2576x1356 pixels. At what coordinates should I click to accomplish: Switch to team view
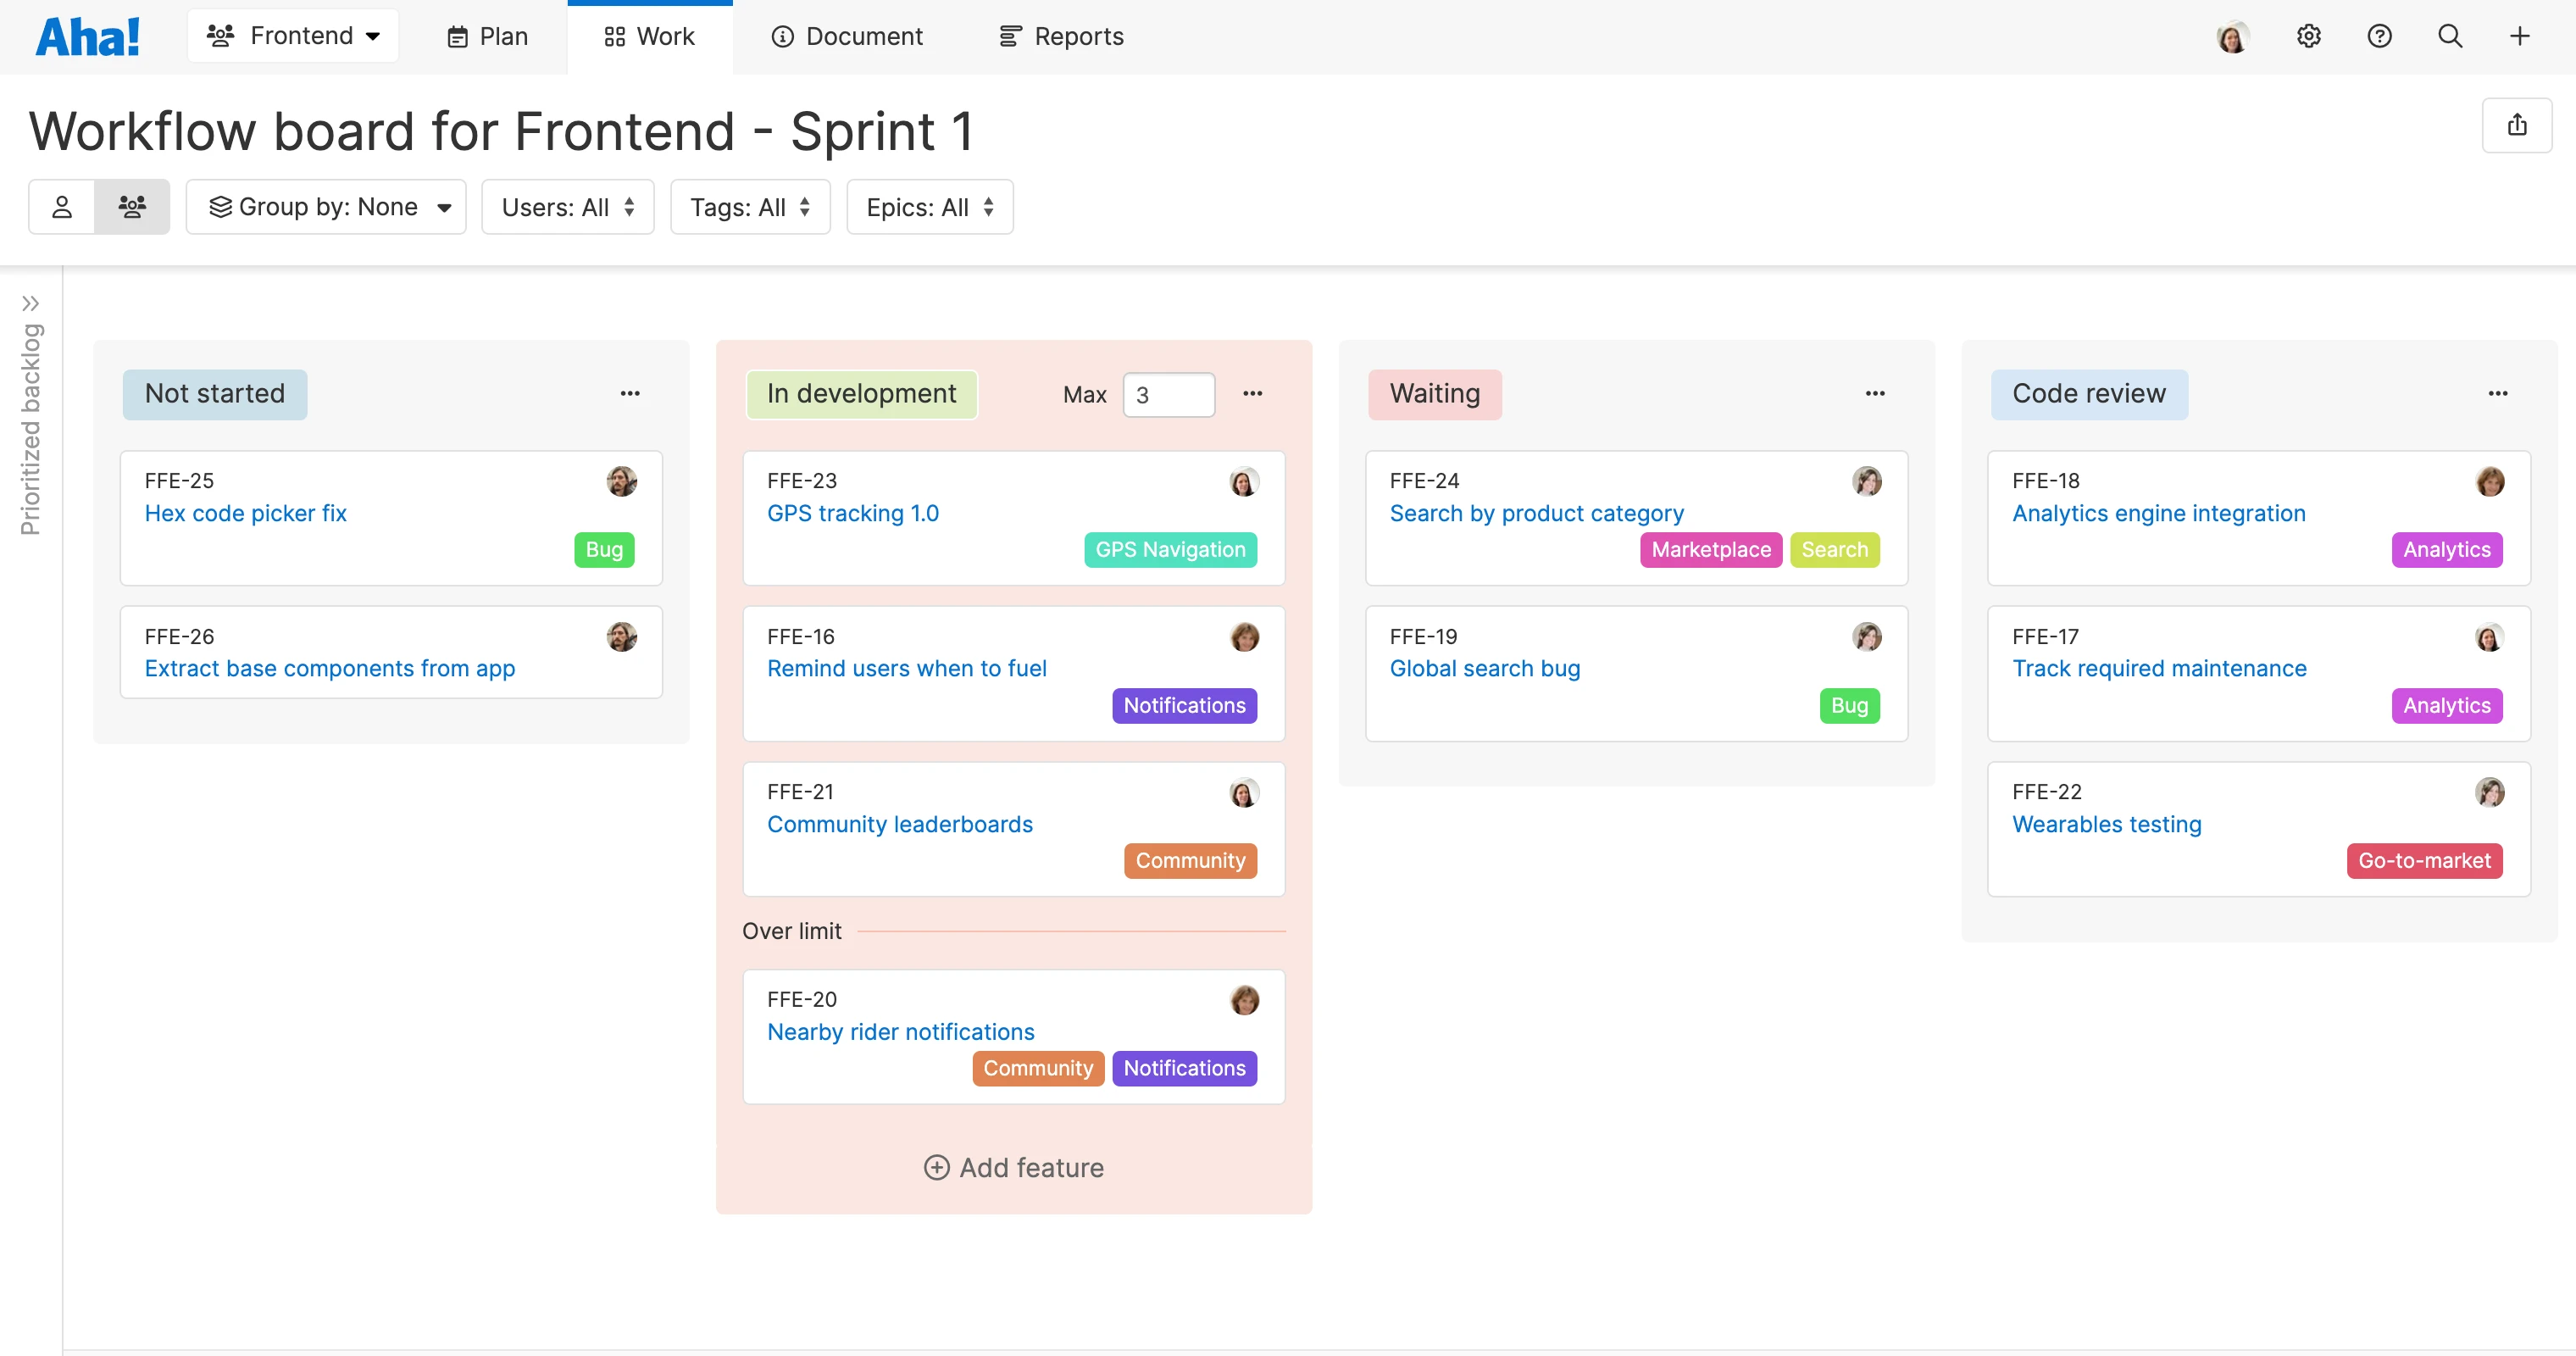(133, 206)
